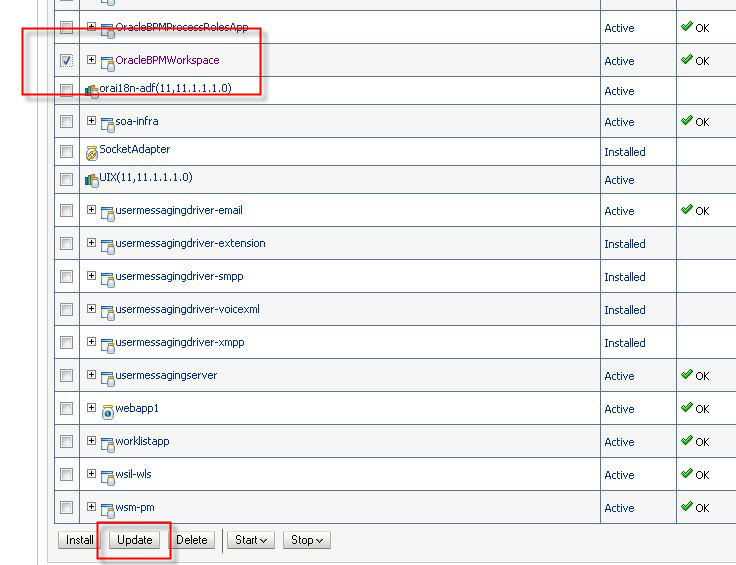Open the Stop dropdown button
736x565 pixels.
pos(307,540)
